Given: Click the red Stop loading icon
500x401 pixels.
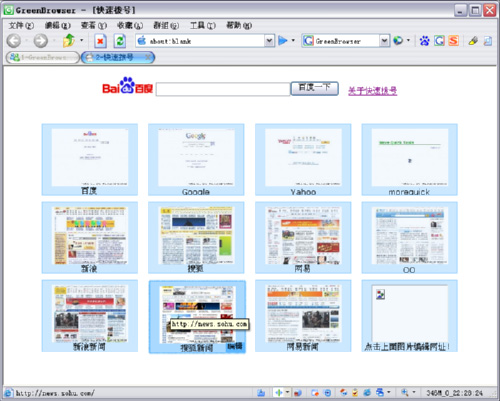Looking at the screenshot, I should click(x=100, y=41).
